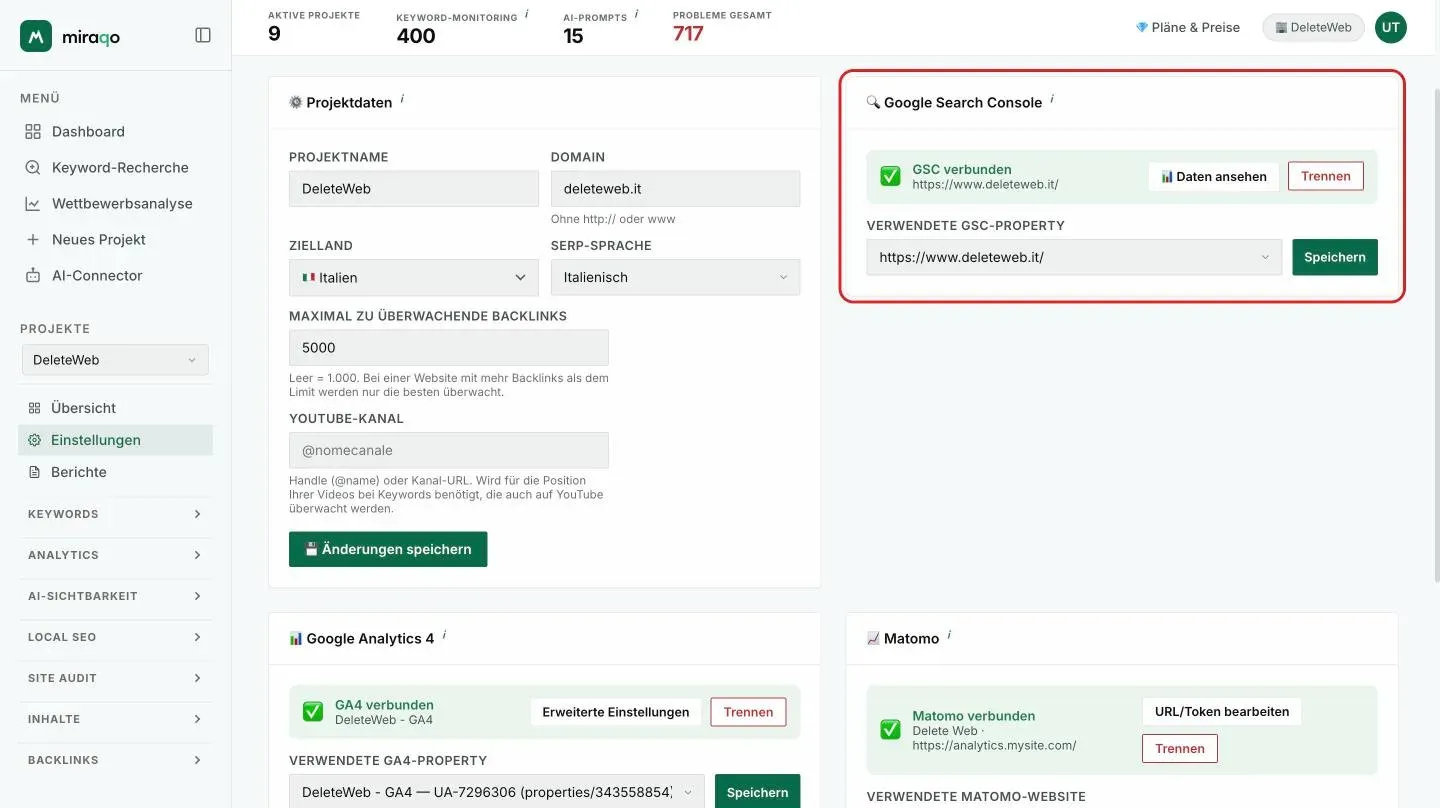Image resolution: width=1440 pixels, height=808 pixels.
Task: Open the UT user avatar menu
Action: (x=1390, y=28)
